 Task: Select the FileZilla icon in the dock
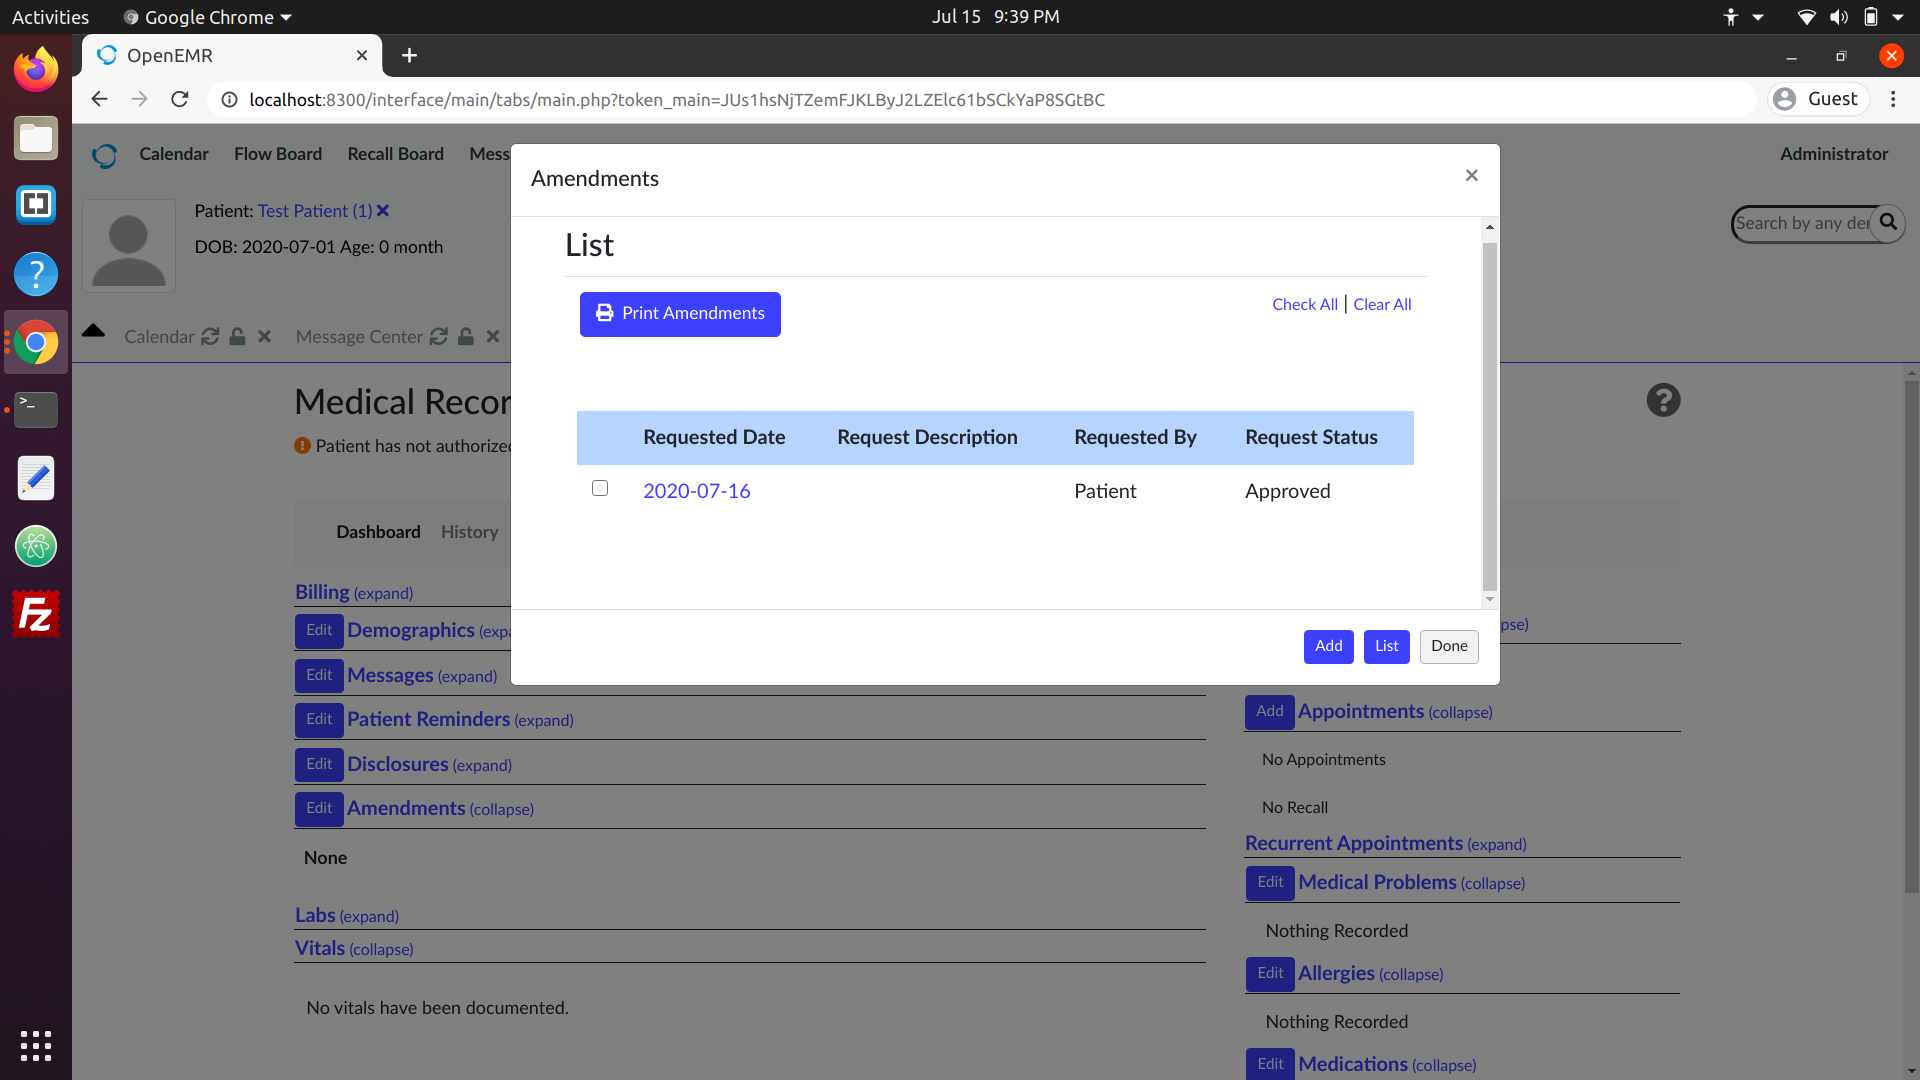click(35, 613)
